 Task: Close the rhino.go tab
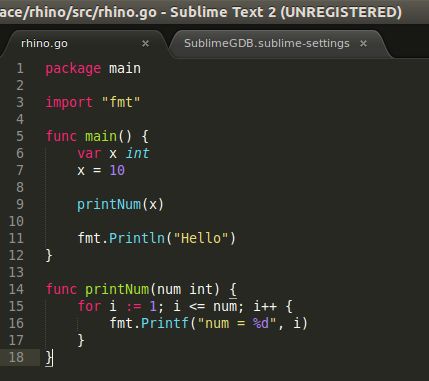[x=145, y=43]
